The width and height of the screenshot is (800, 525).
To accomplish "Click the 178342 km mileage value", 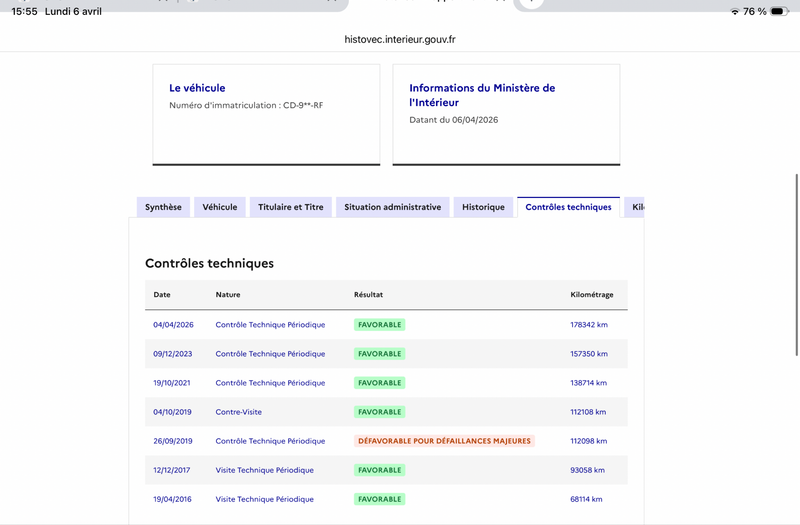I will tap(589, 325).
